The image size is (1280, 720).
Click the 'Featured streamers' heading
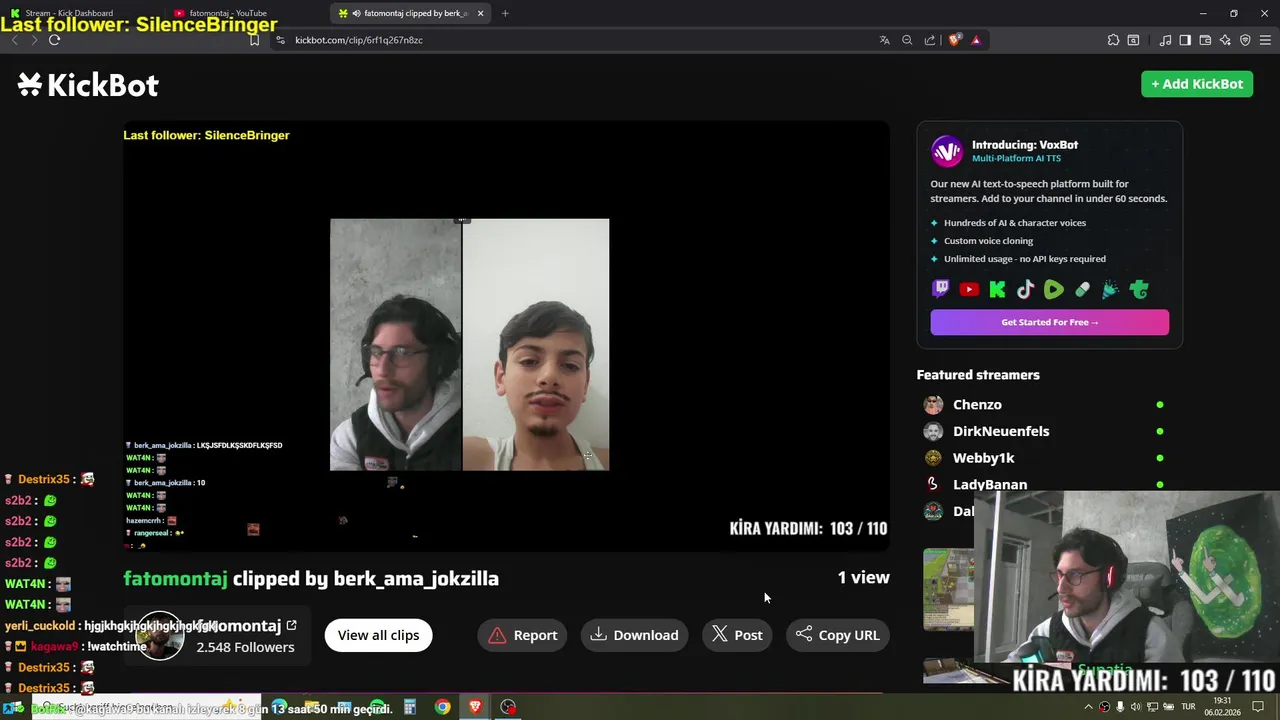click(x=978, y=375)
